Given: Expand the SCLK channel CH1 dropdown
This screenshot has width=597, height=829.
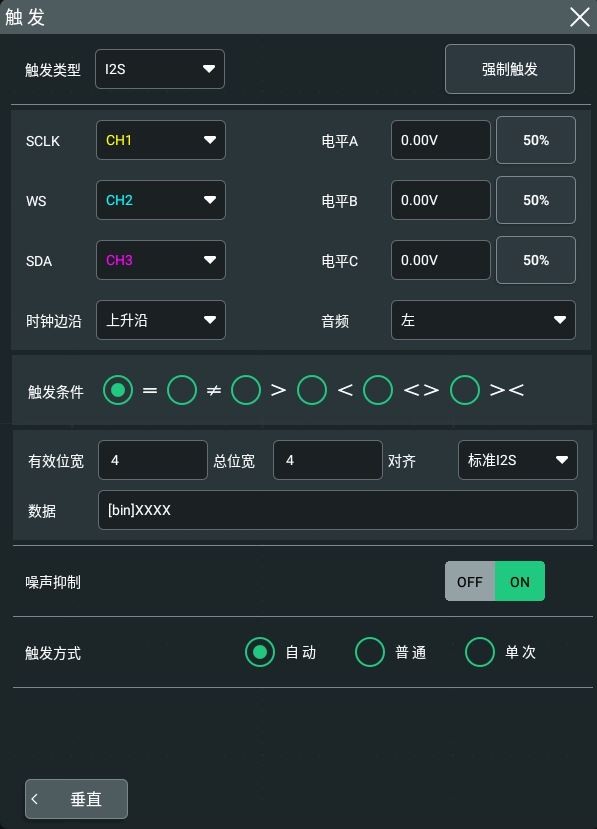Looking at the screenshot, I should (x=161, y=140).
